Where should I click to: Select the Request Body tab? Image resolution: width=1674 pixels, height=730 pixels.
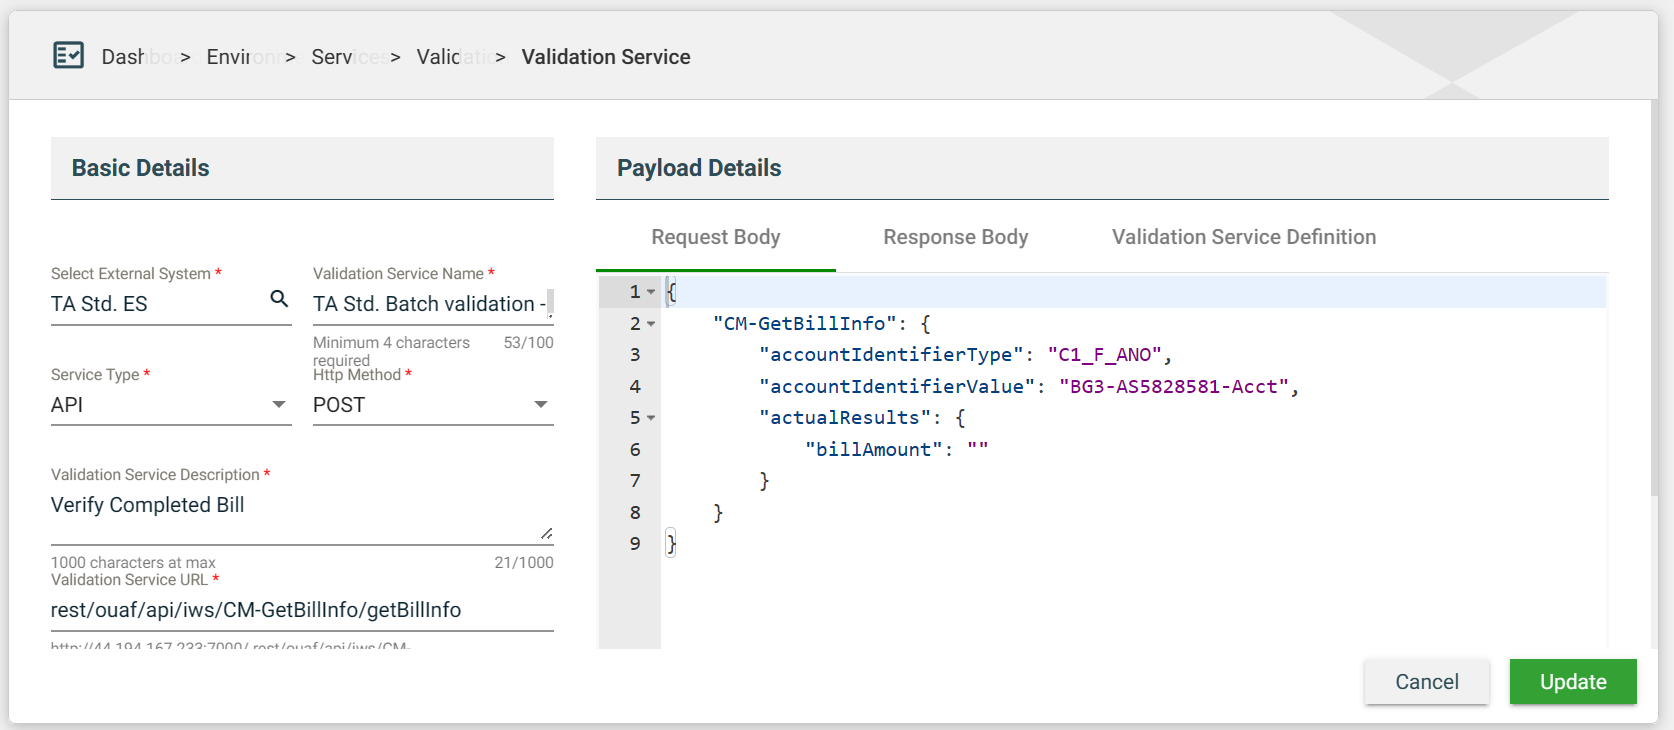715,237
